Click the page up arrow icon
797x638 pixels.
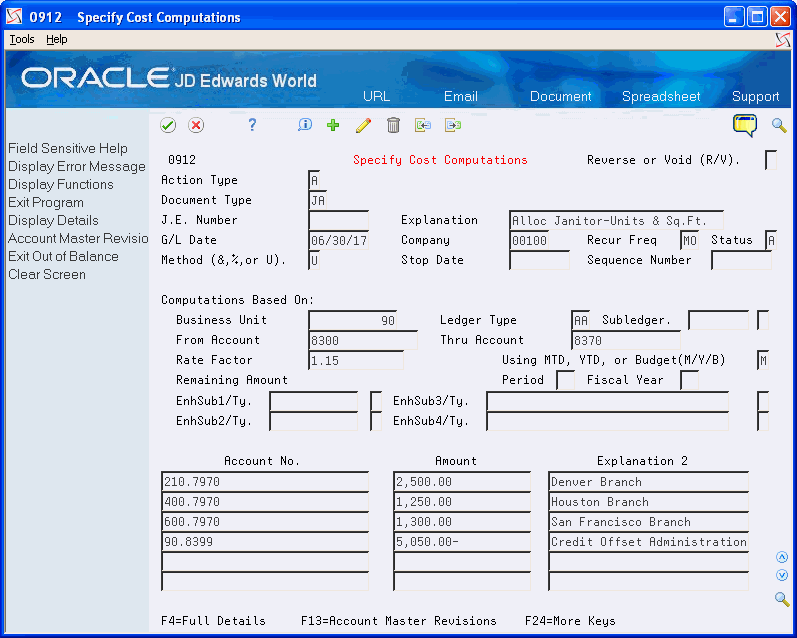click(x=782, y=557)
